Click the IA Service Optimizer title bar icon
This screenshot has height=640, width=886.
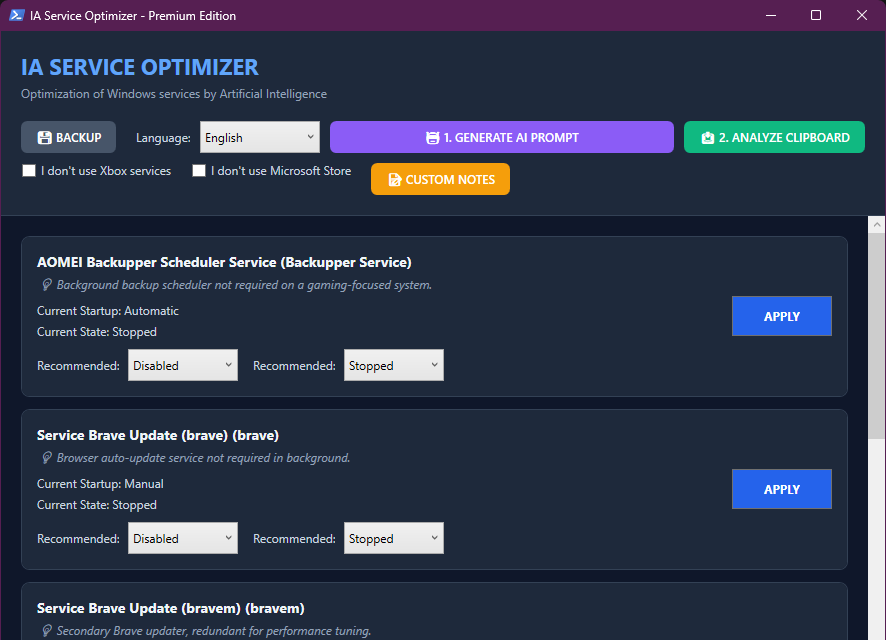coord(15,15)
